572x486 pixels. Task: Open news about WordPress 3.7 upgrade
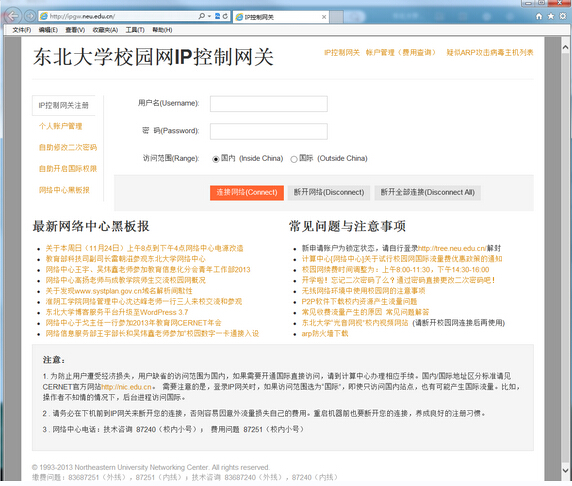(x=117, y=312)
